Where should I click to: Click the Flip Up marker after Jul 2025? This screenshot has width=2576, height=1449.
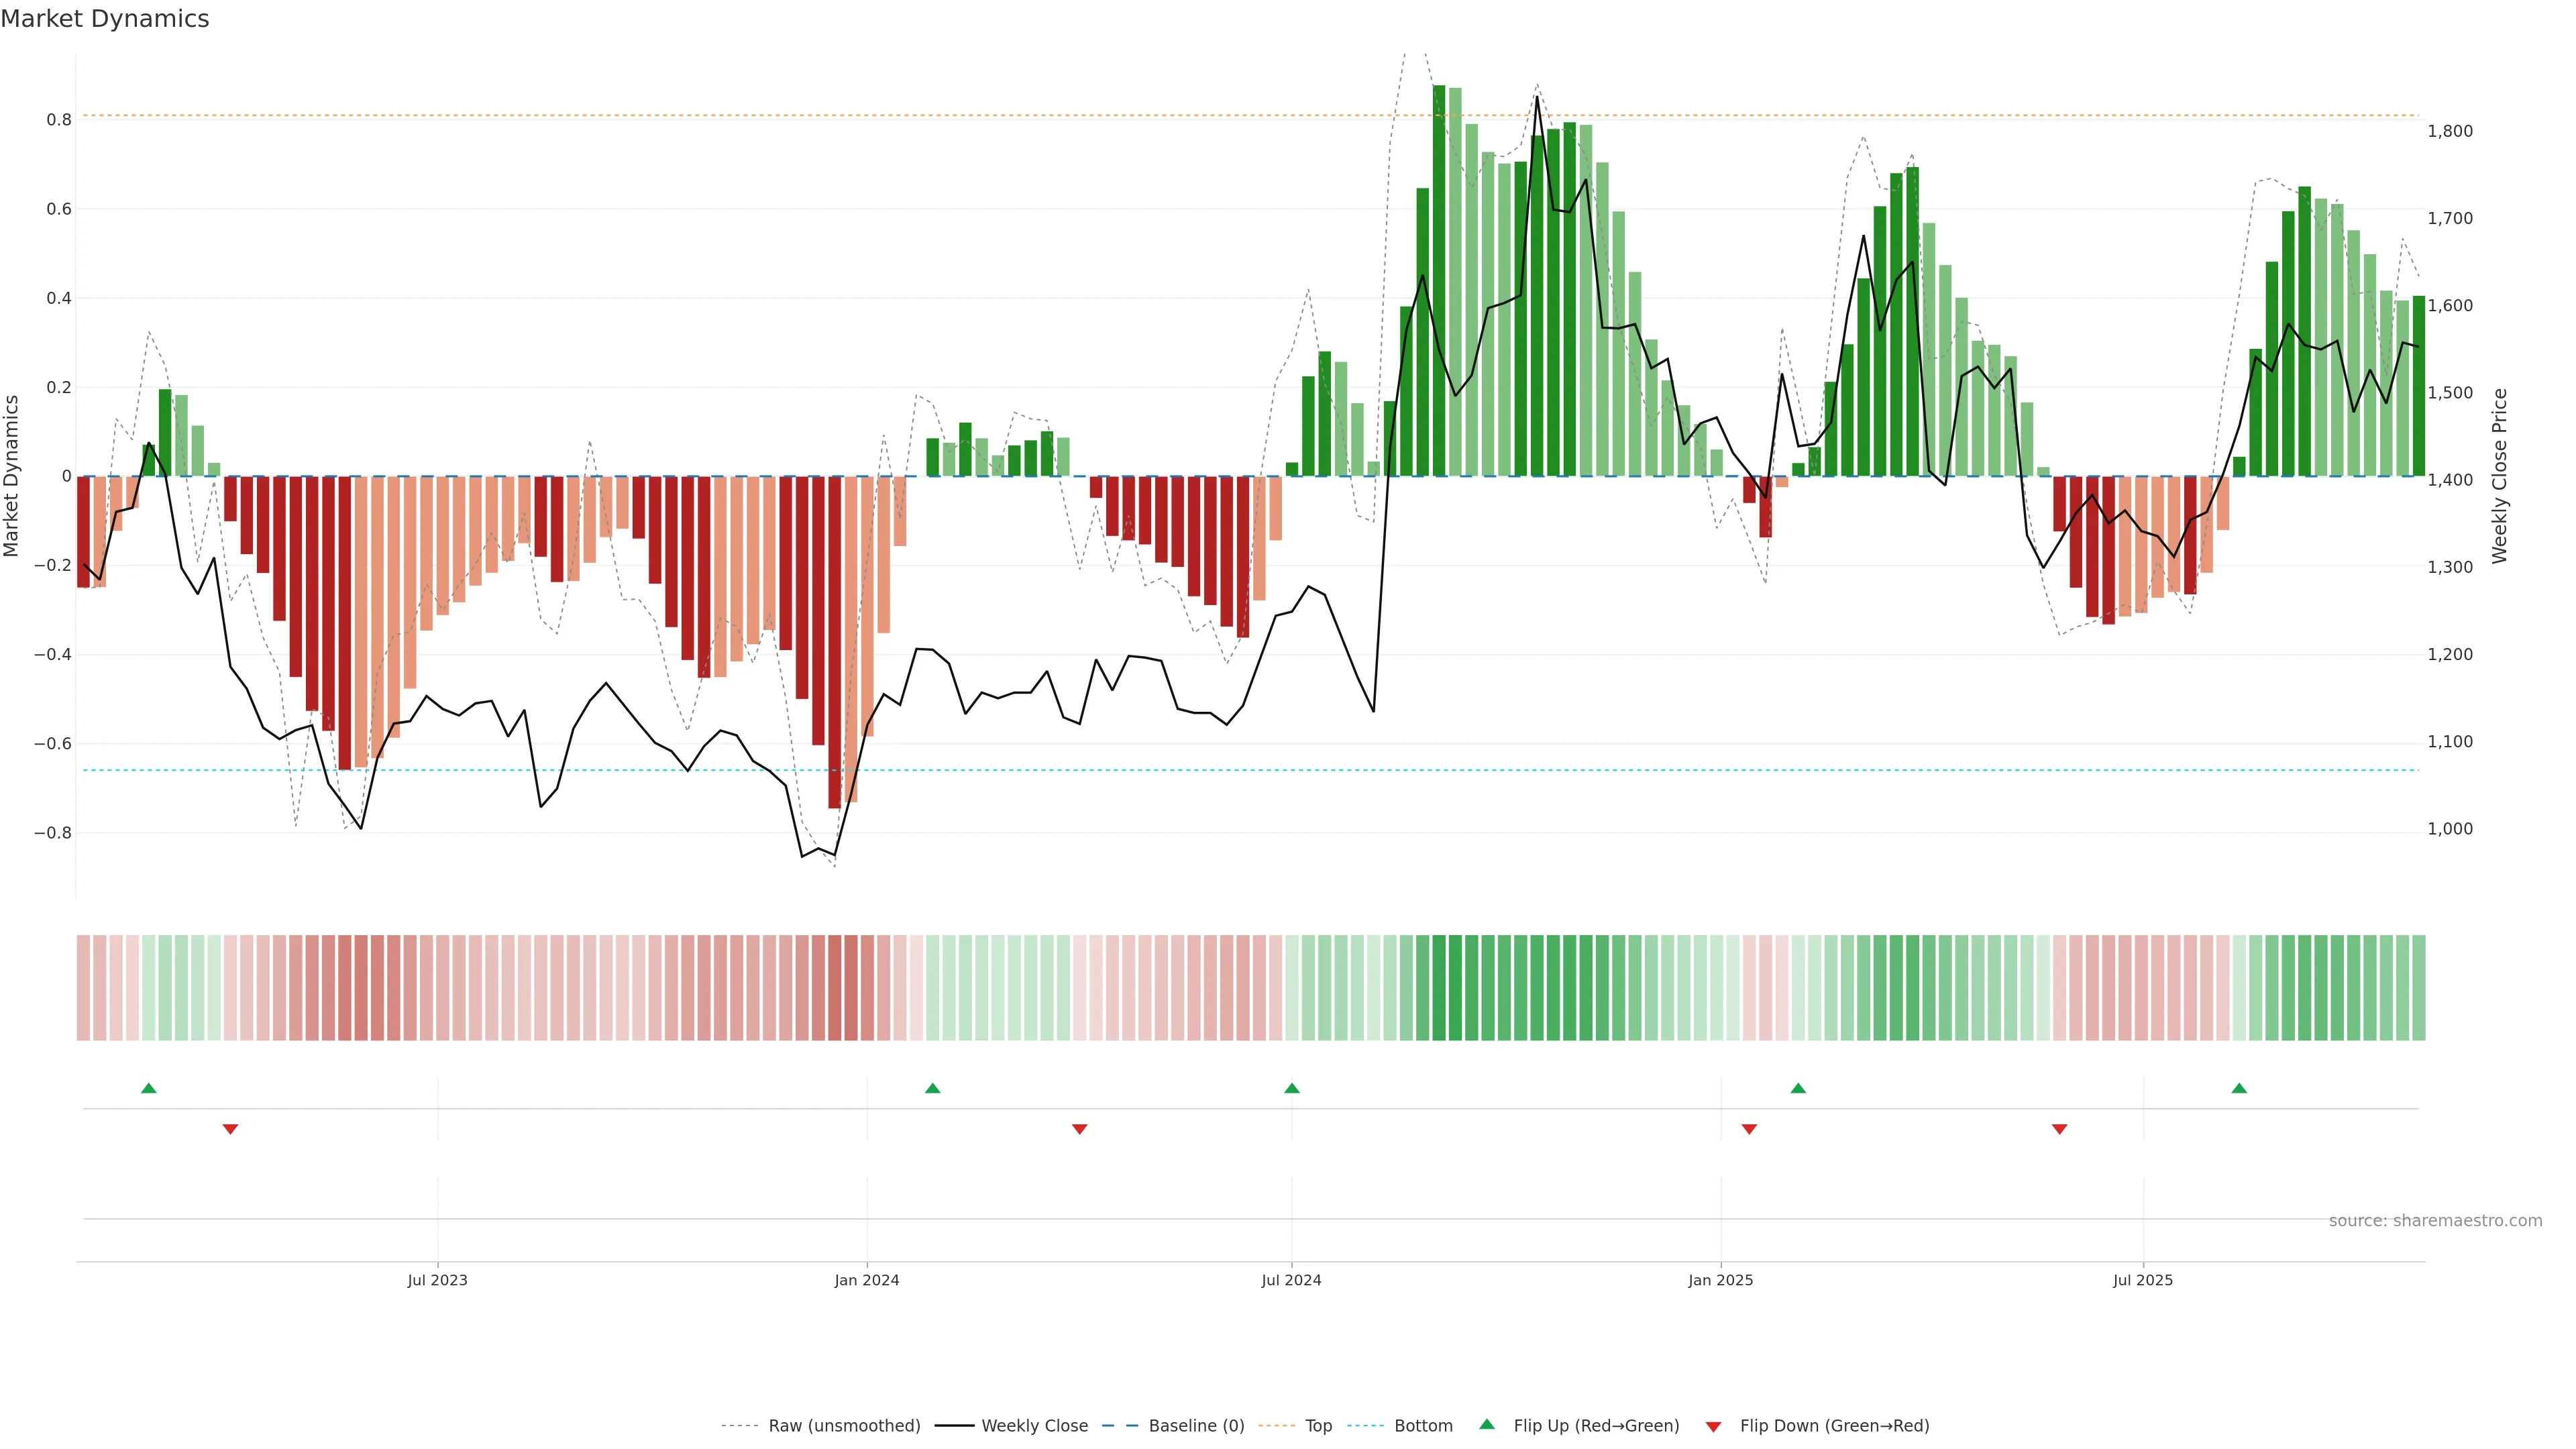2239,1088
